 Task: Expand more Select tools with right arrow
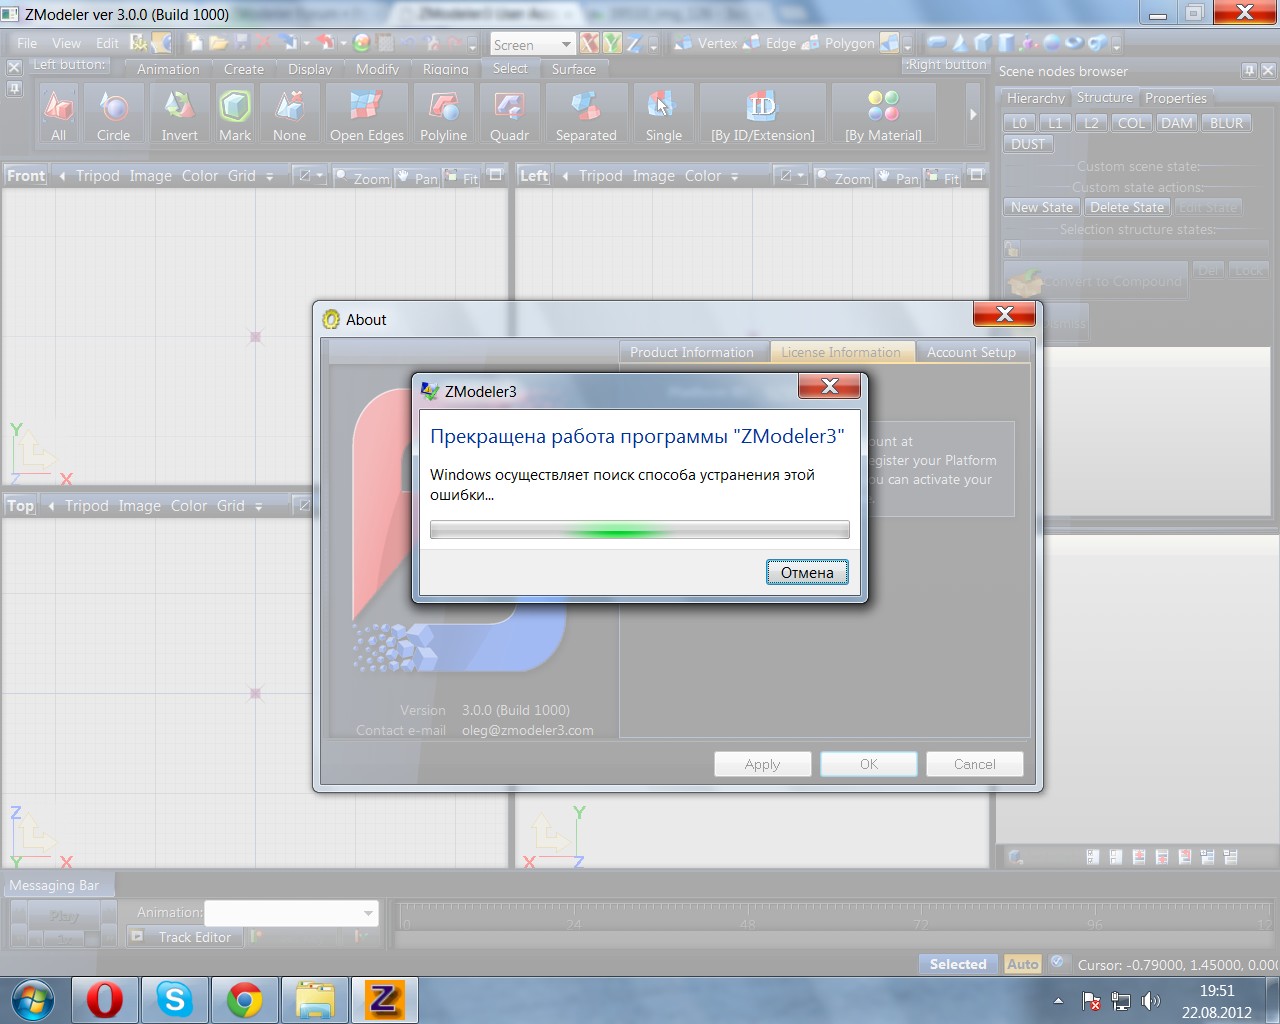(x=972, y=114)
